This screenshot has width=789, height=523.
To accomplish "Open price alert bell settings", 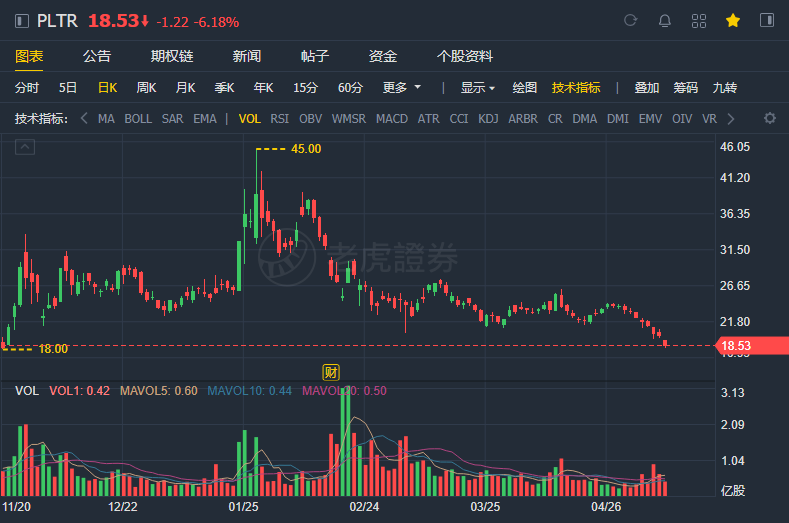I will pos(665,21).
